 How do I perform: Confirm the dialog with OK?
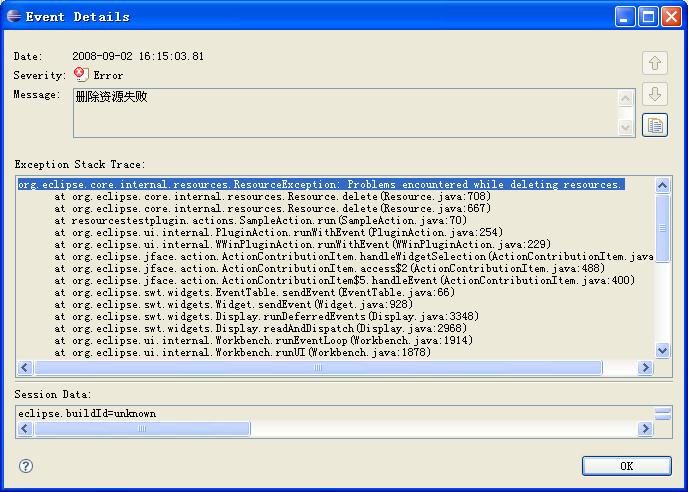pyautogui.click(x=627, y=466)
